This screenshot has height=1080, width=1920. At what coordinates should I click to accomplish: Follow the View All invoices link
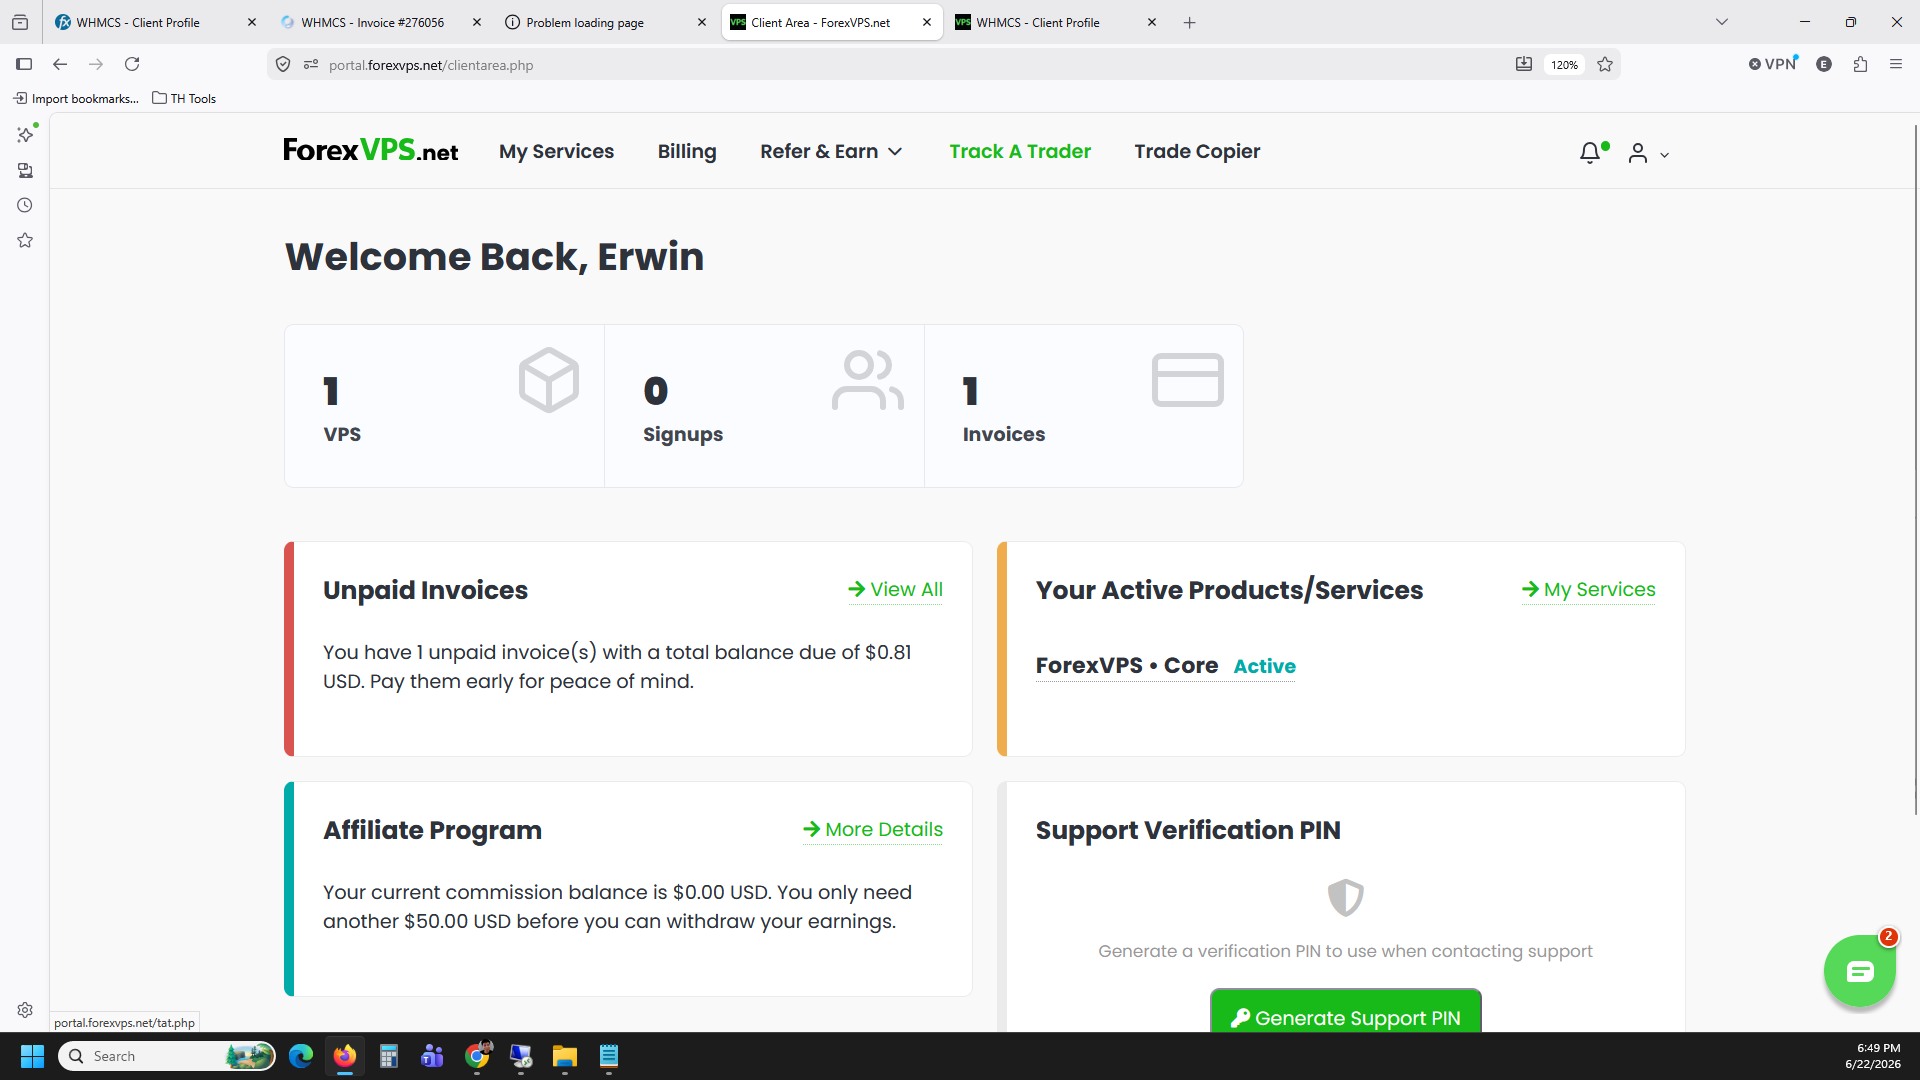point(896,589)
